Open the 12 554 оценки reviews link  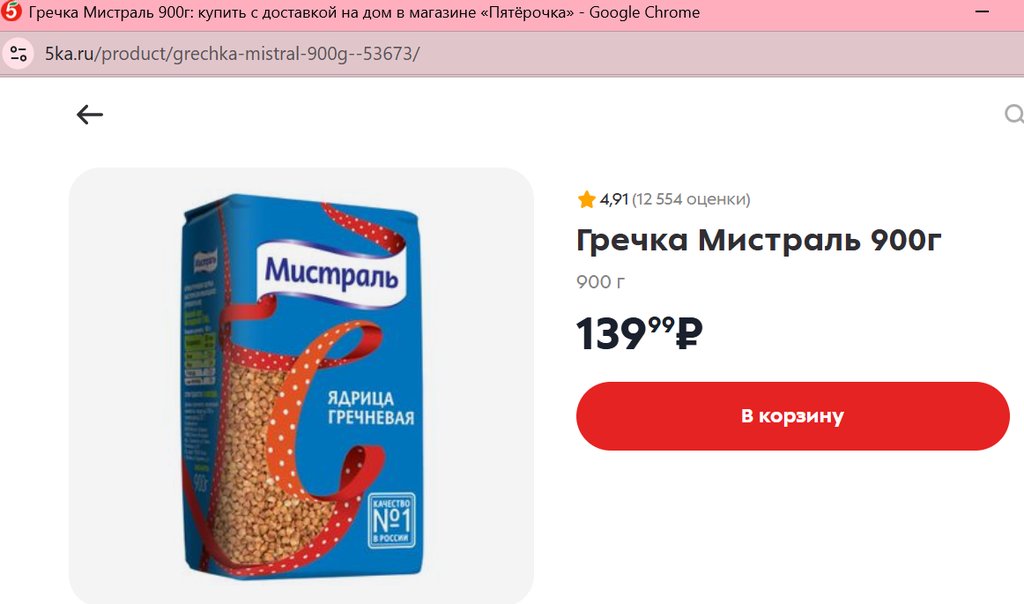(x=691, y=199)
